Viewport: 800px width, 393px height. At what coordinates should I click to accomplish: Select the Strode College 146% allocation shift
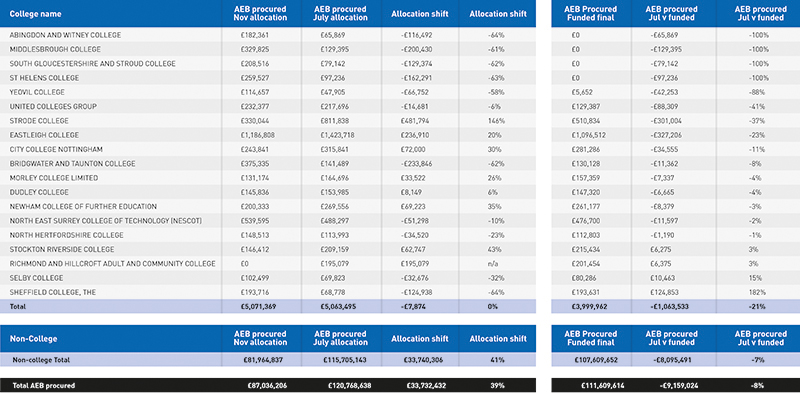coord(497,121)
